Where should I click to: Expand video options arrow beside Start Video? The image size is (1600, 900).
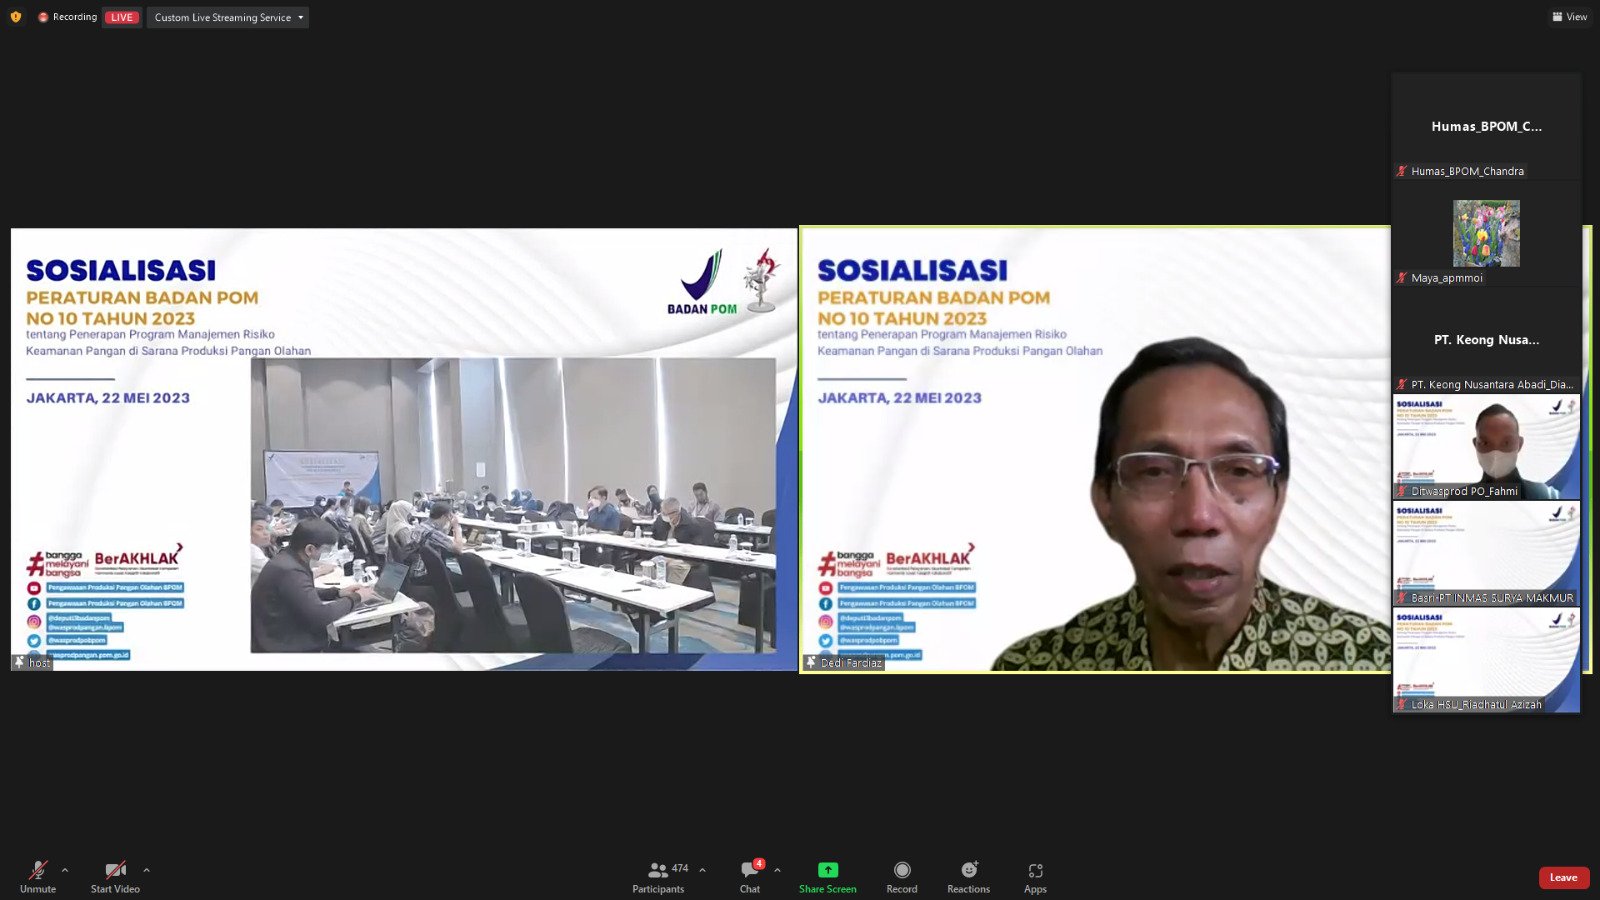pos(147,870)
